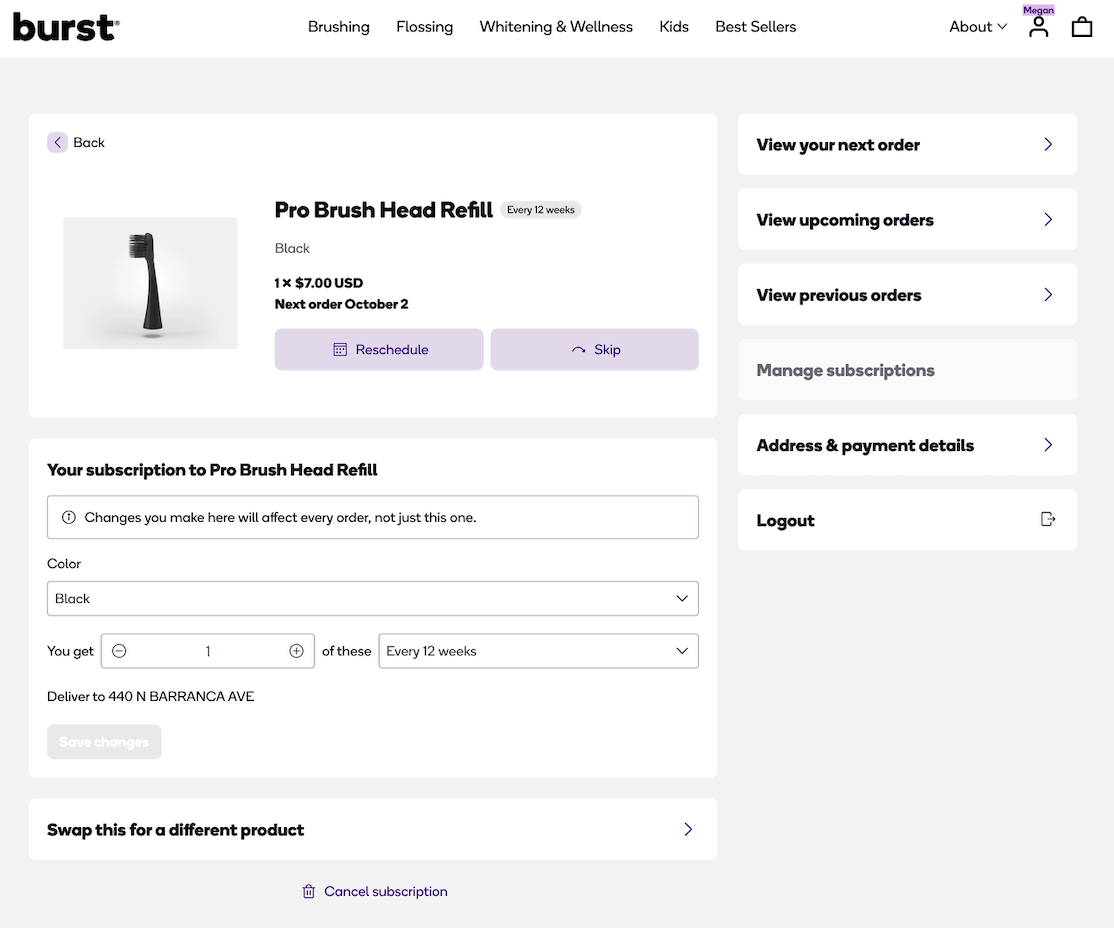Click the Back arrow icon

tap(58, 142)
